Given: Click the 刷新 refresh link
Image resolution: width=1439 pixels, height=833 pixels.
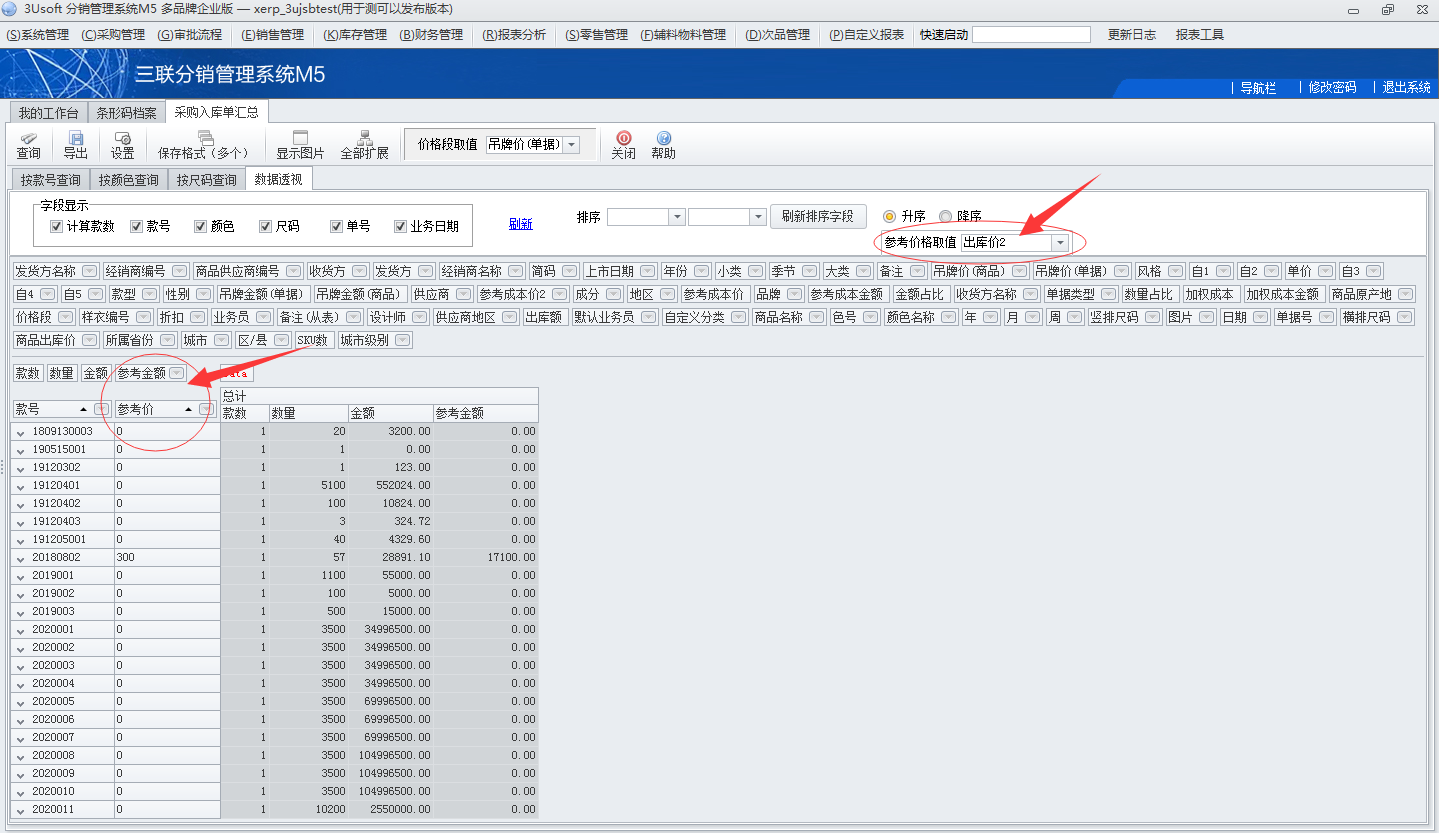Looking at the screenshot, I should [520, 224].
